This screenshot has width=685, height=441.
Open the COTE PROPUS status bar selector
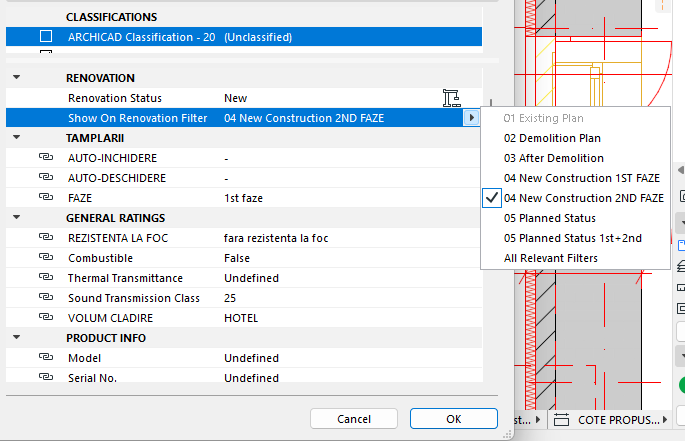611,420
